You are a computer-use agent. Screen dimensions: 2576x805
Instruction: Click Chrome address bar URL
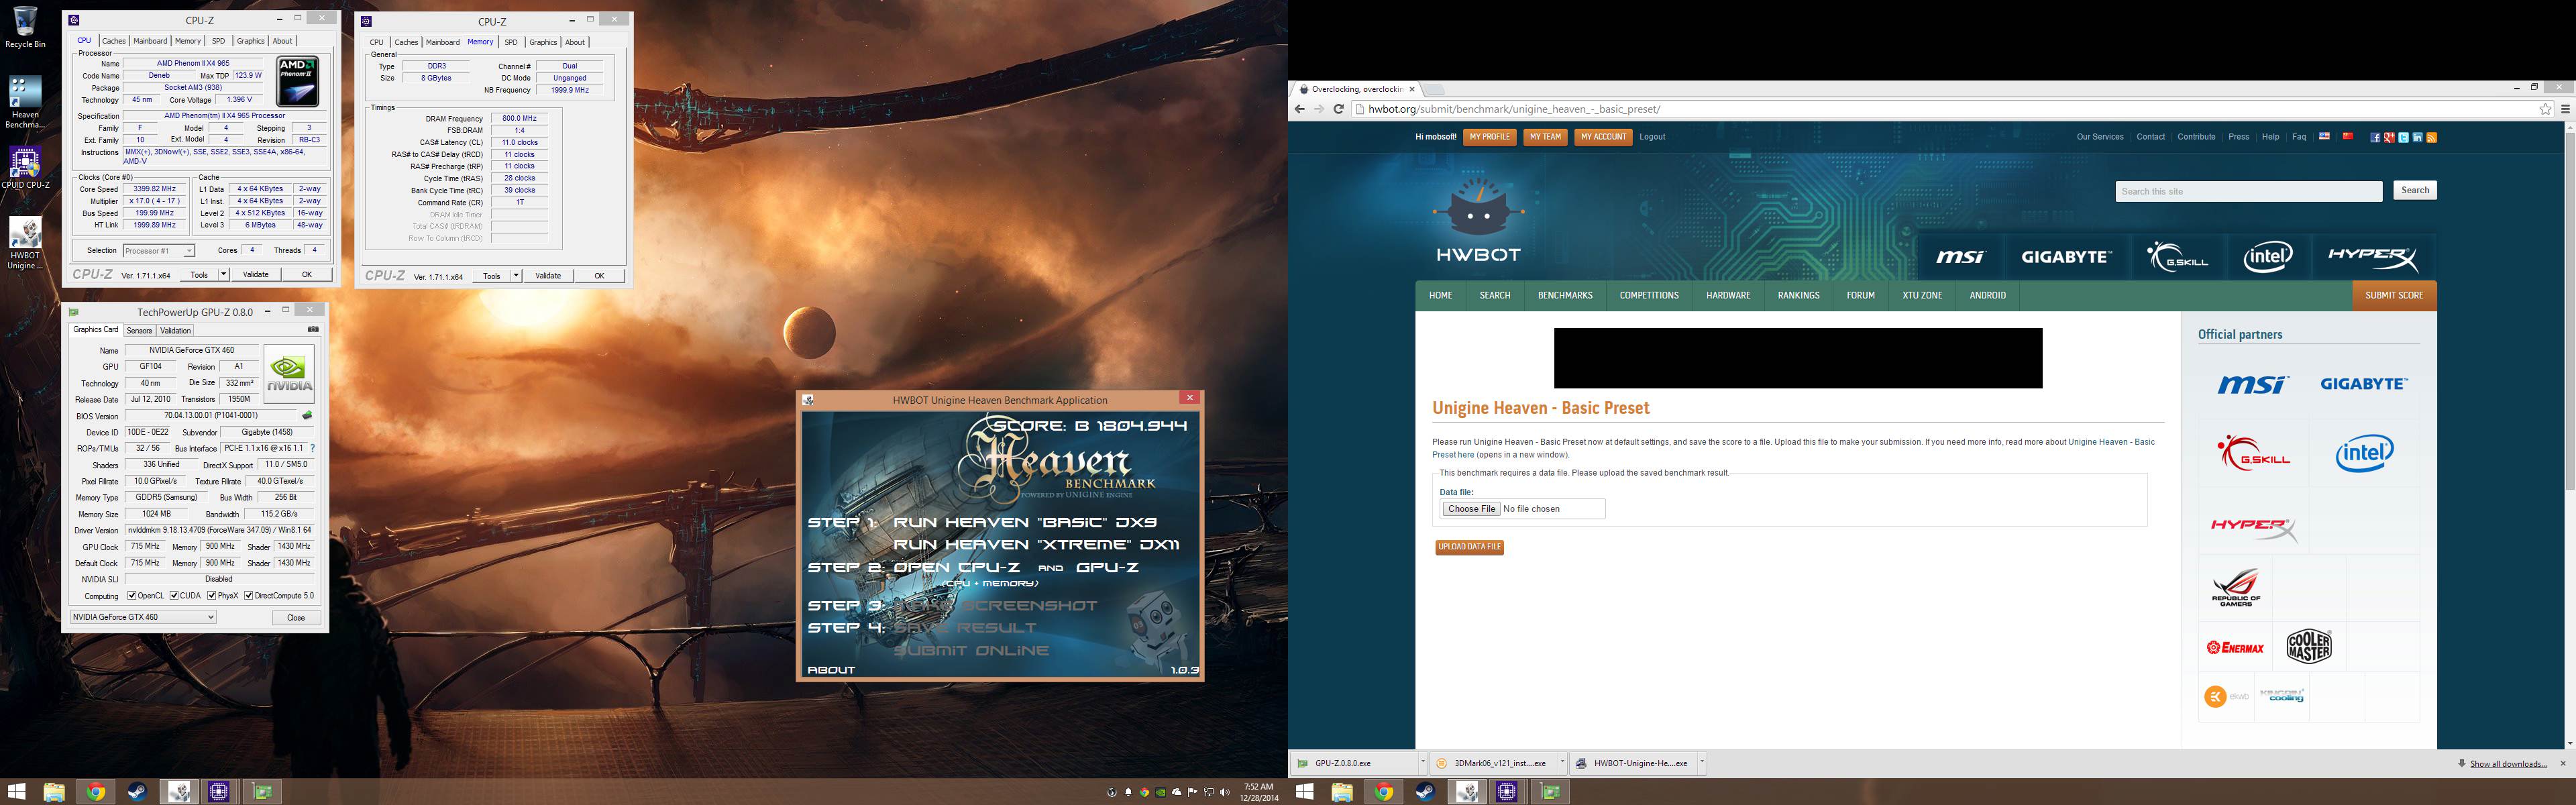(x=1514, y=109)
